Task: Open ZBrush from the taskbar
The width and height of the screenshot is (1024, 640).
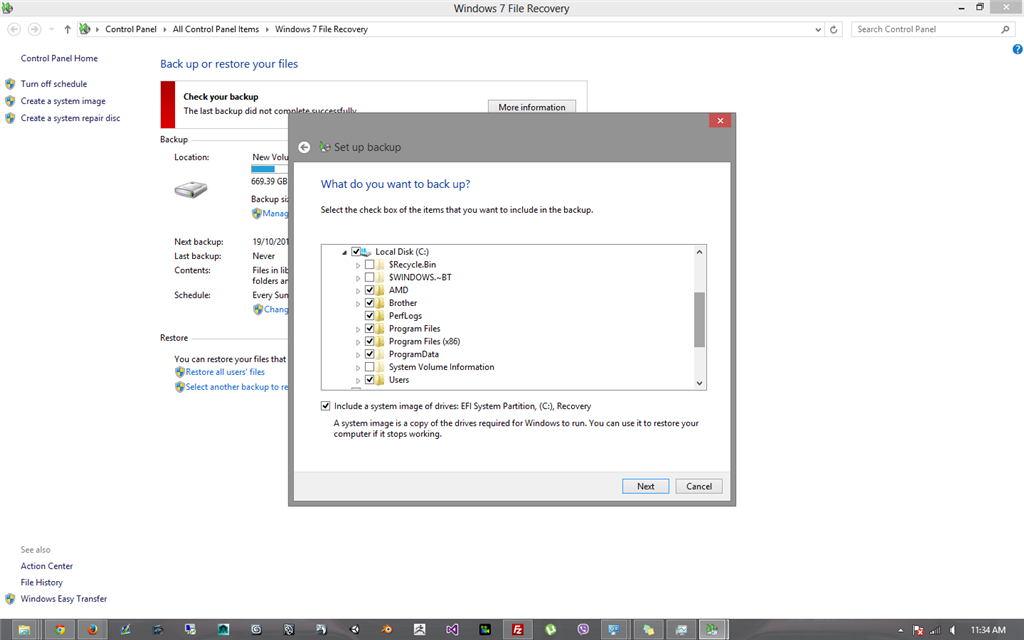Action: 420,630
